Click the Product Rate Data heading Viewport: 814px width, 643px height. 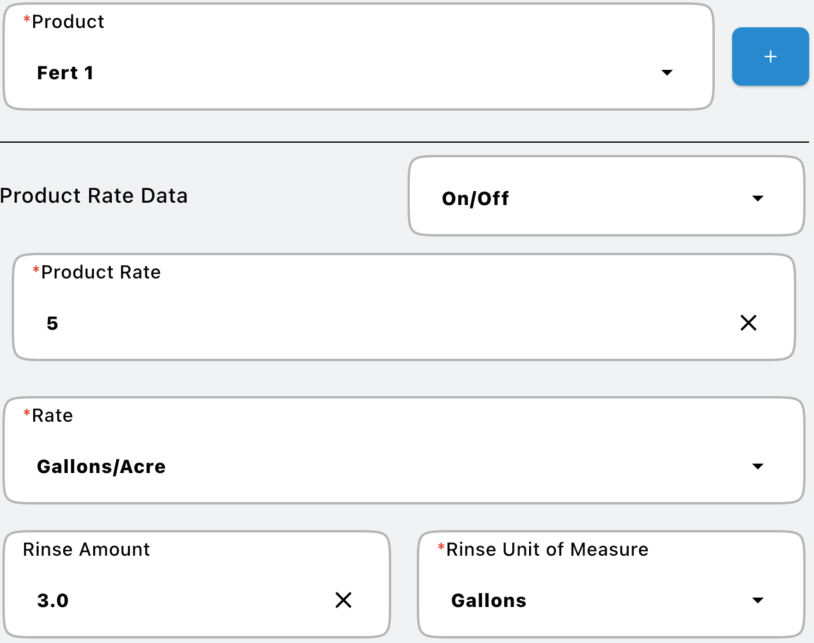(x=94, y=196)
